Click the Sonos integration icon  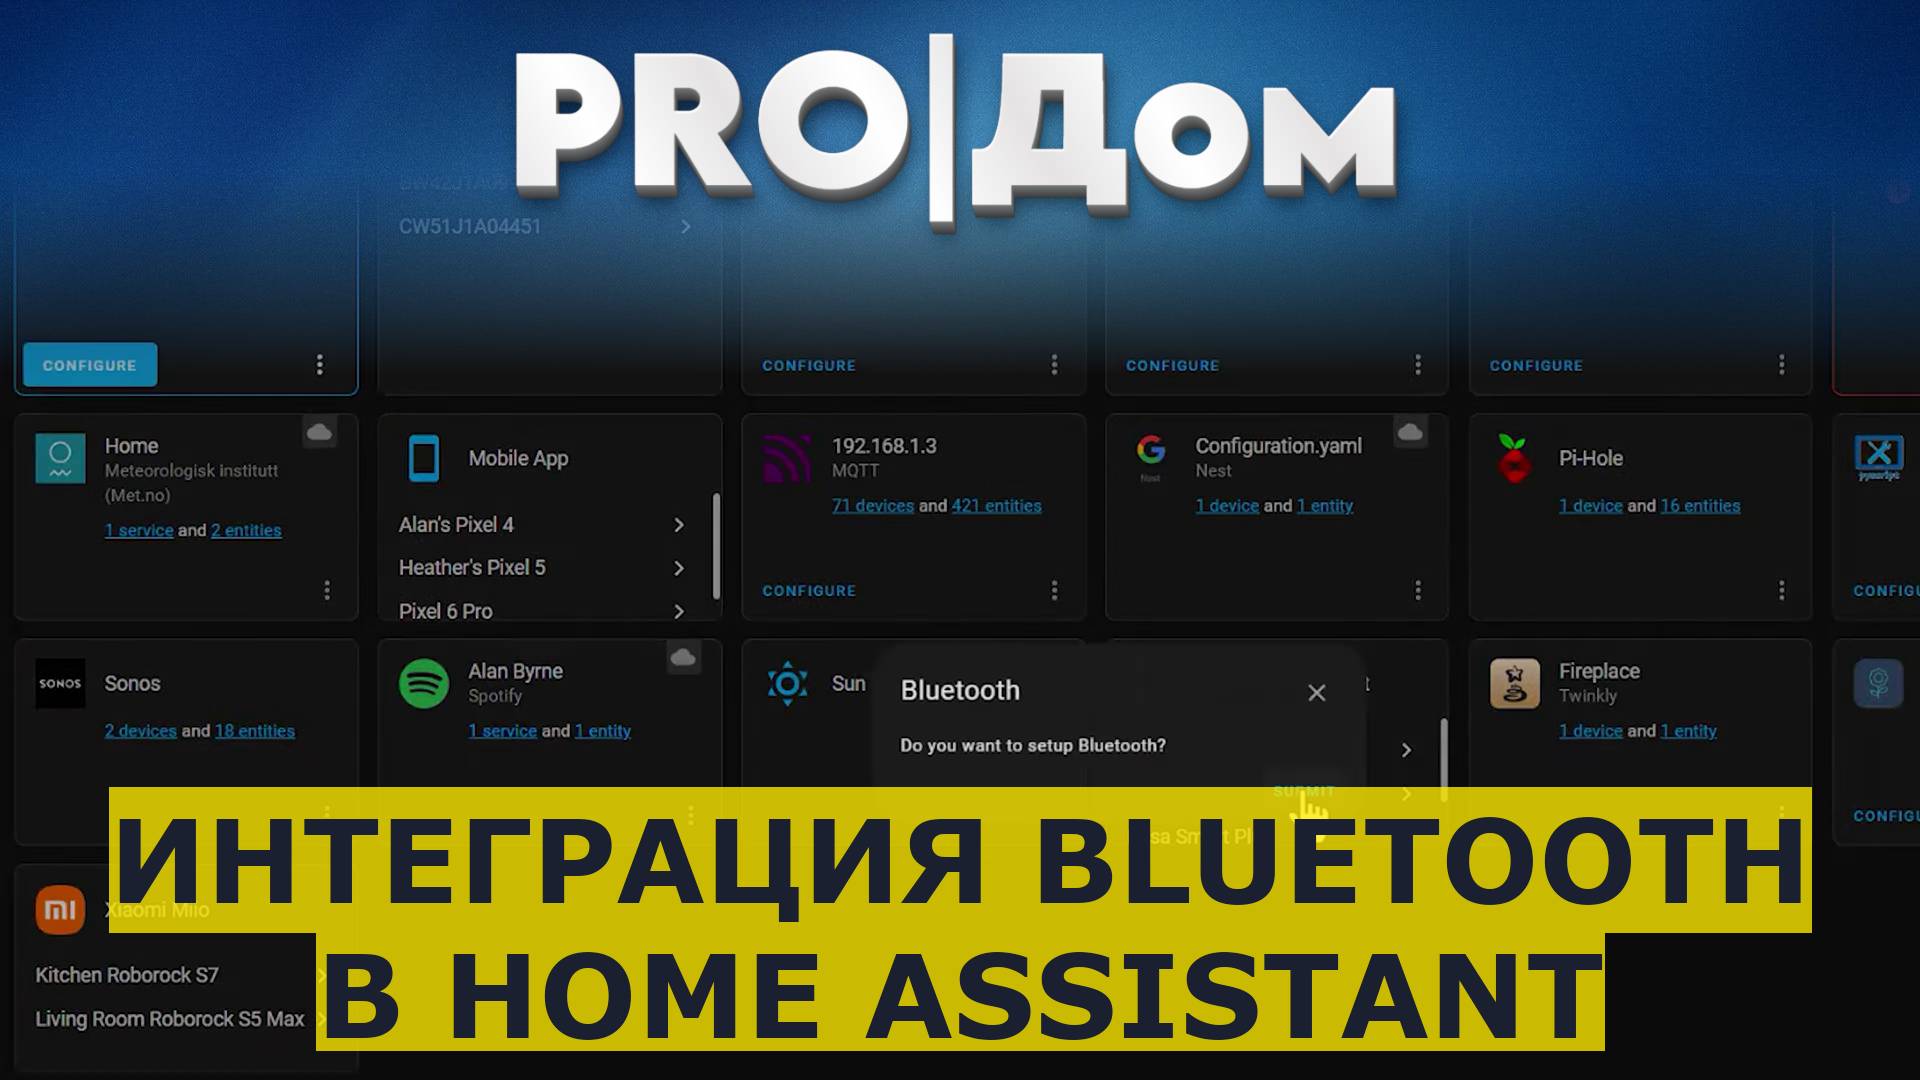pyautogui.click(x=57, y=683)
